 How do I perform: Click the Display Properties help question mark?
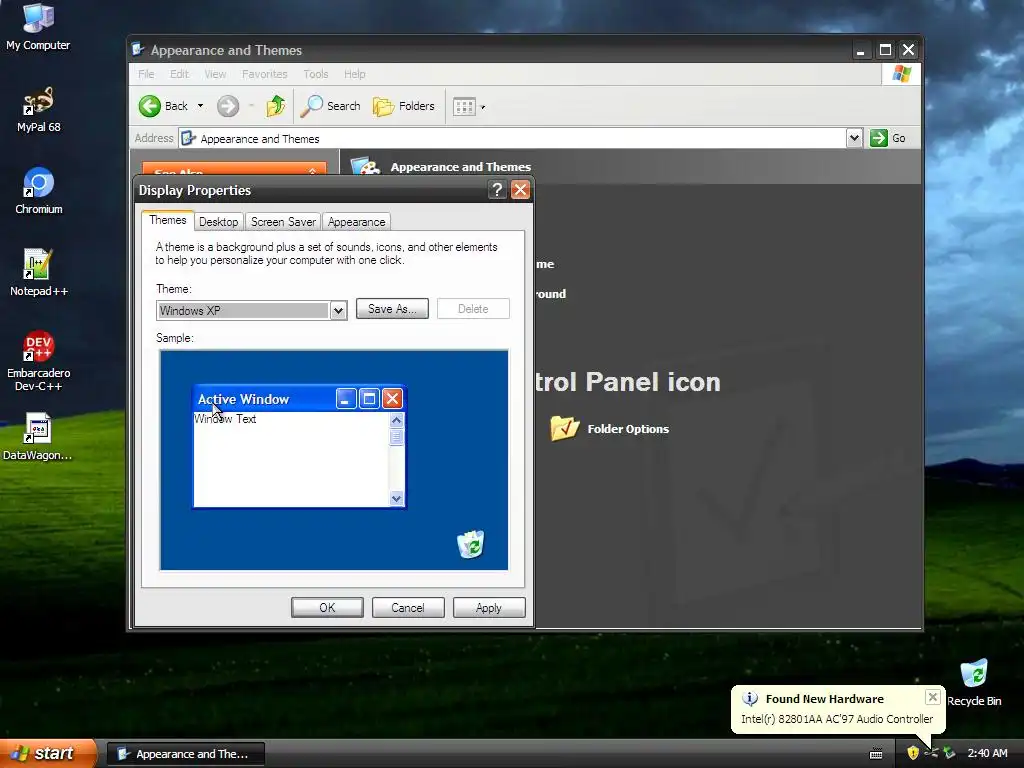pos(497,190)
